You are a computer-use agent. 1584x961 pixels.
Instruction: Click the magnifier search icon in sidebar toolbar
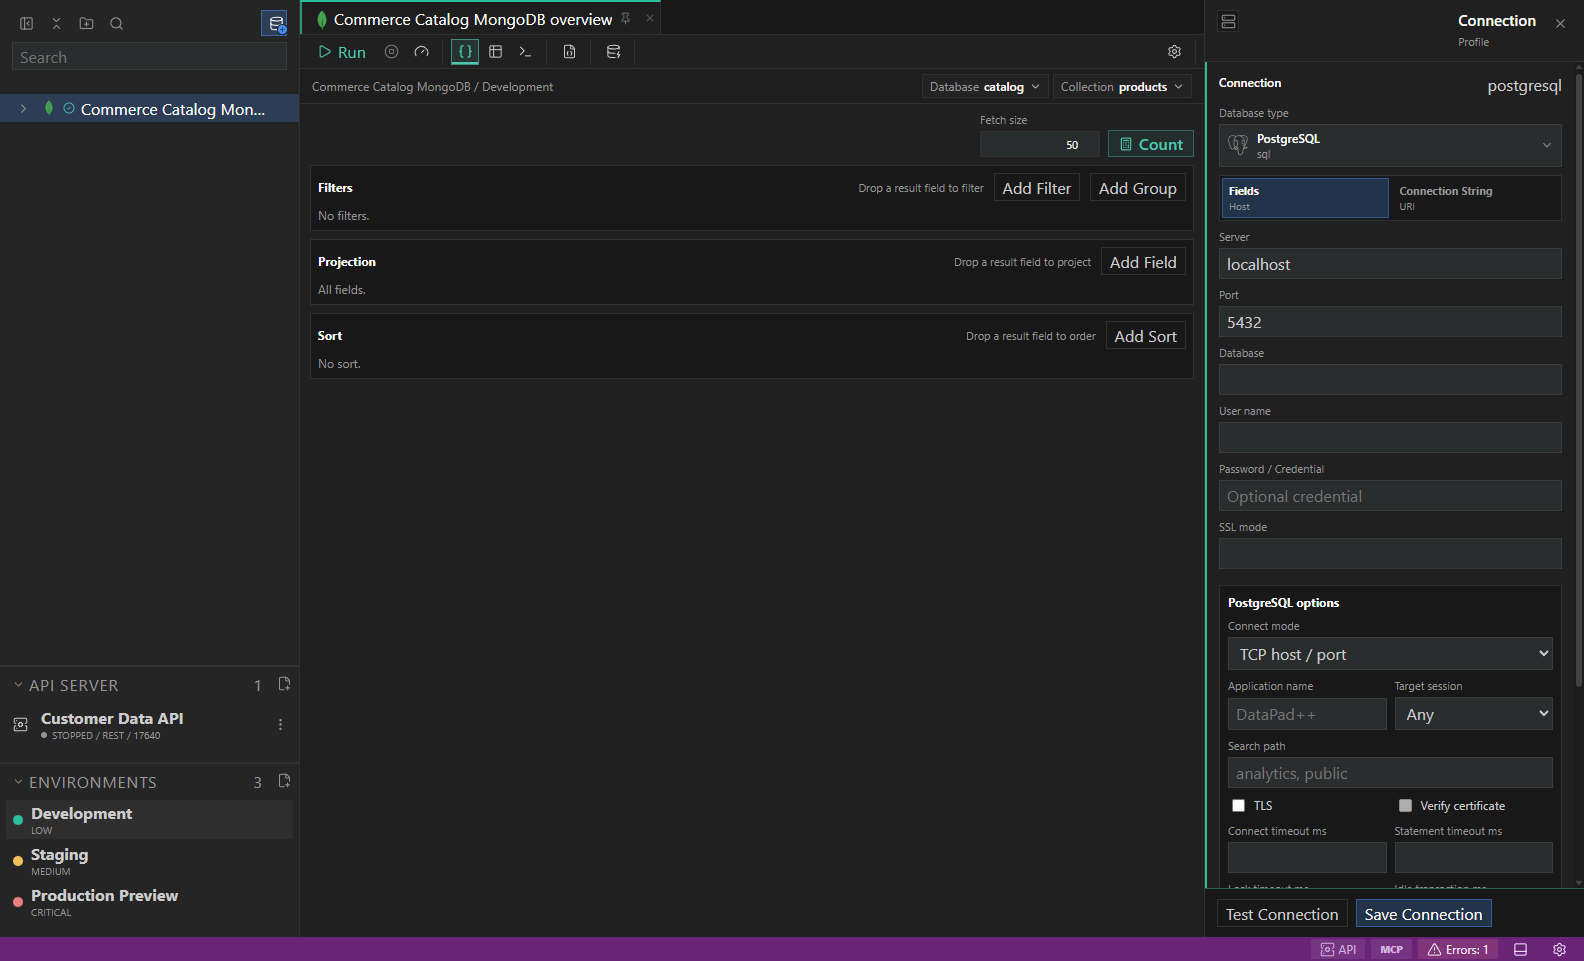[117, 23]
